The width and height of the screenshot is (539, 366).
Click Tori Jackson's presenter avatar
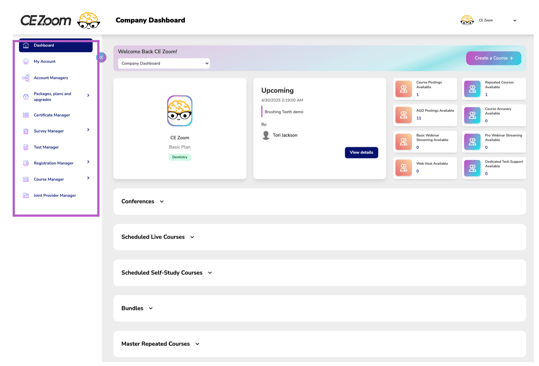coord(266,135)
